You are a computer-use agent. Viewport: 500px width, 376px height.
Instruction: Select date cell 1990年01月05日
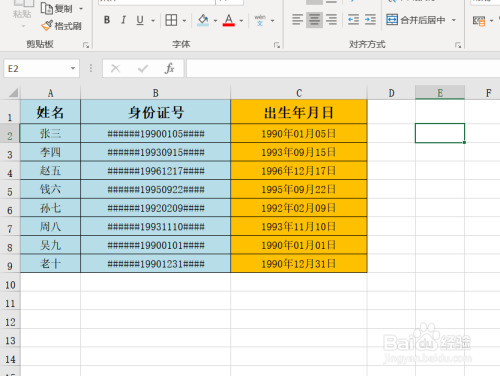(x=299, y=133)
